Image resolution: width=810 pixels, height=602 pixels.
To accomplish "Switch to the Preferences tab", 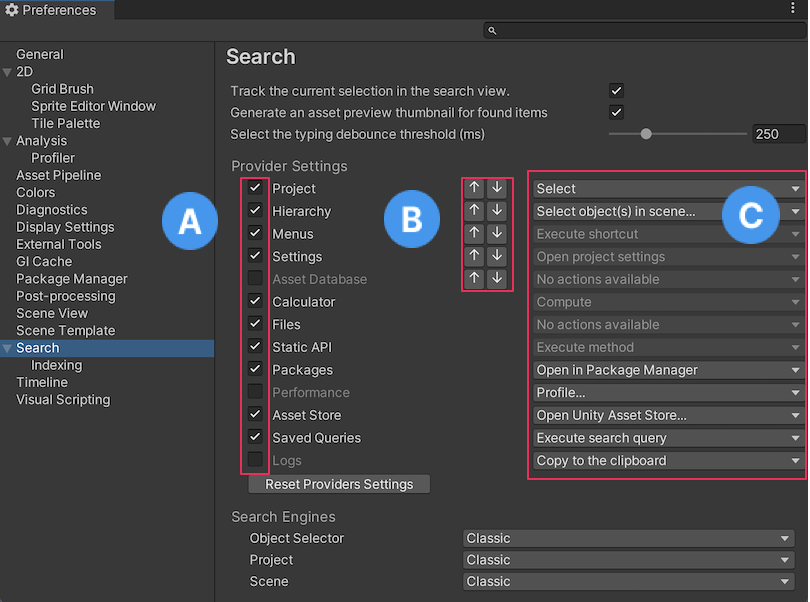I will pos(57,10).
